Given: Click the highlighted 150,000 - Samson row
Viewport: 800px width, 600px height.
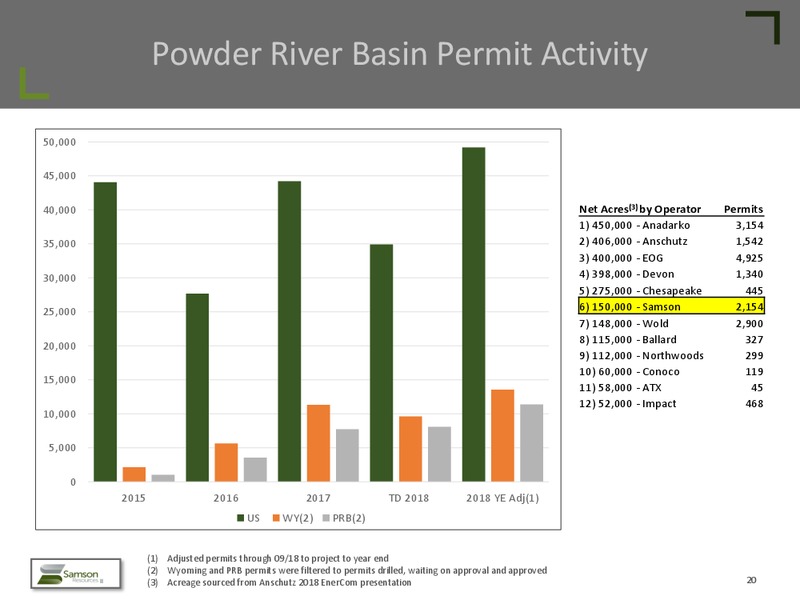Looking at the screenshot, I should (671, 307).
